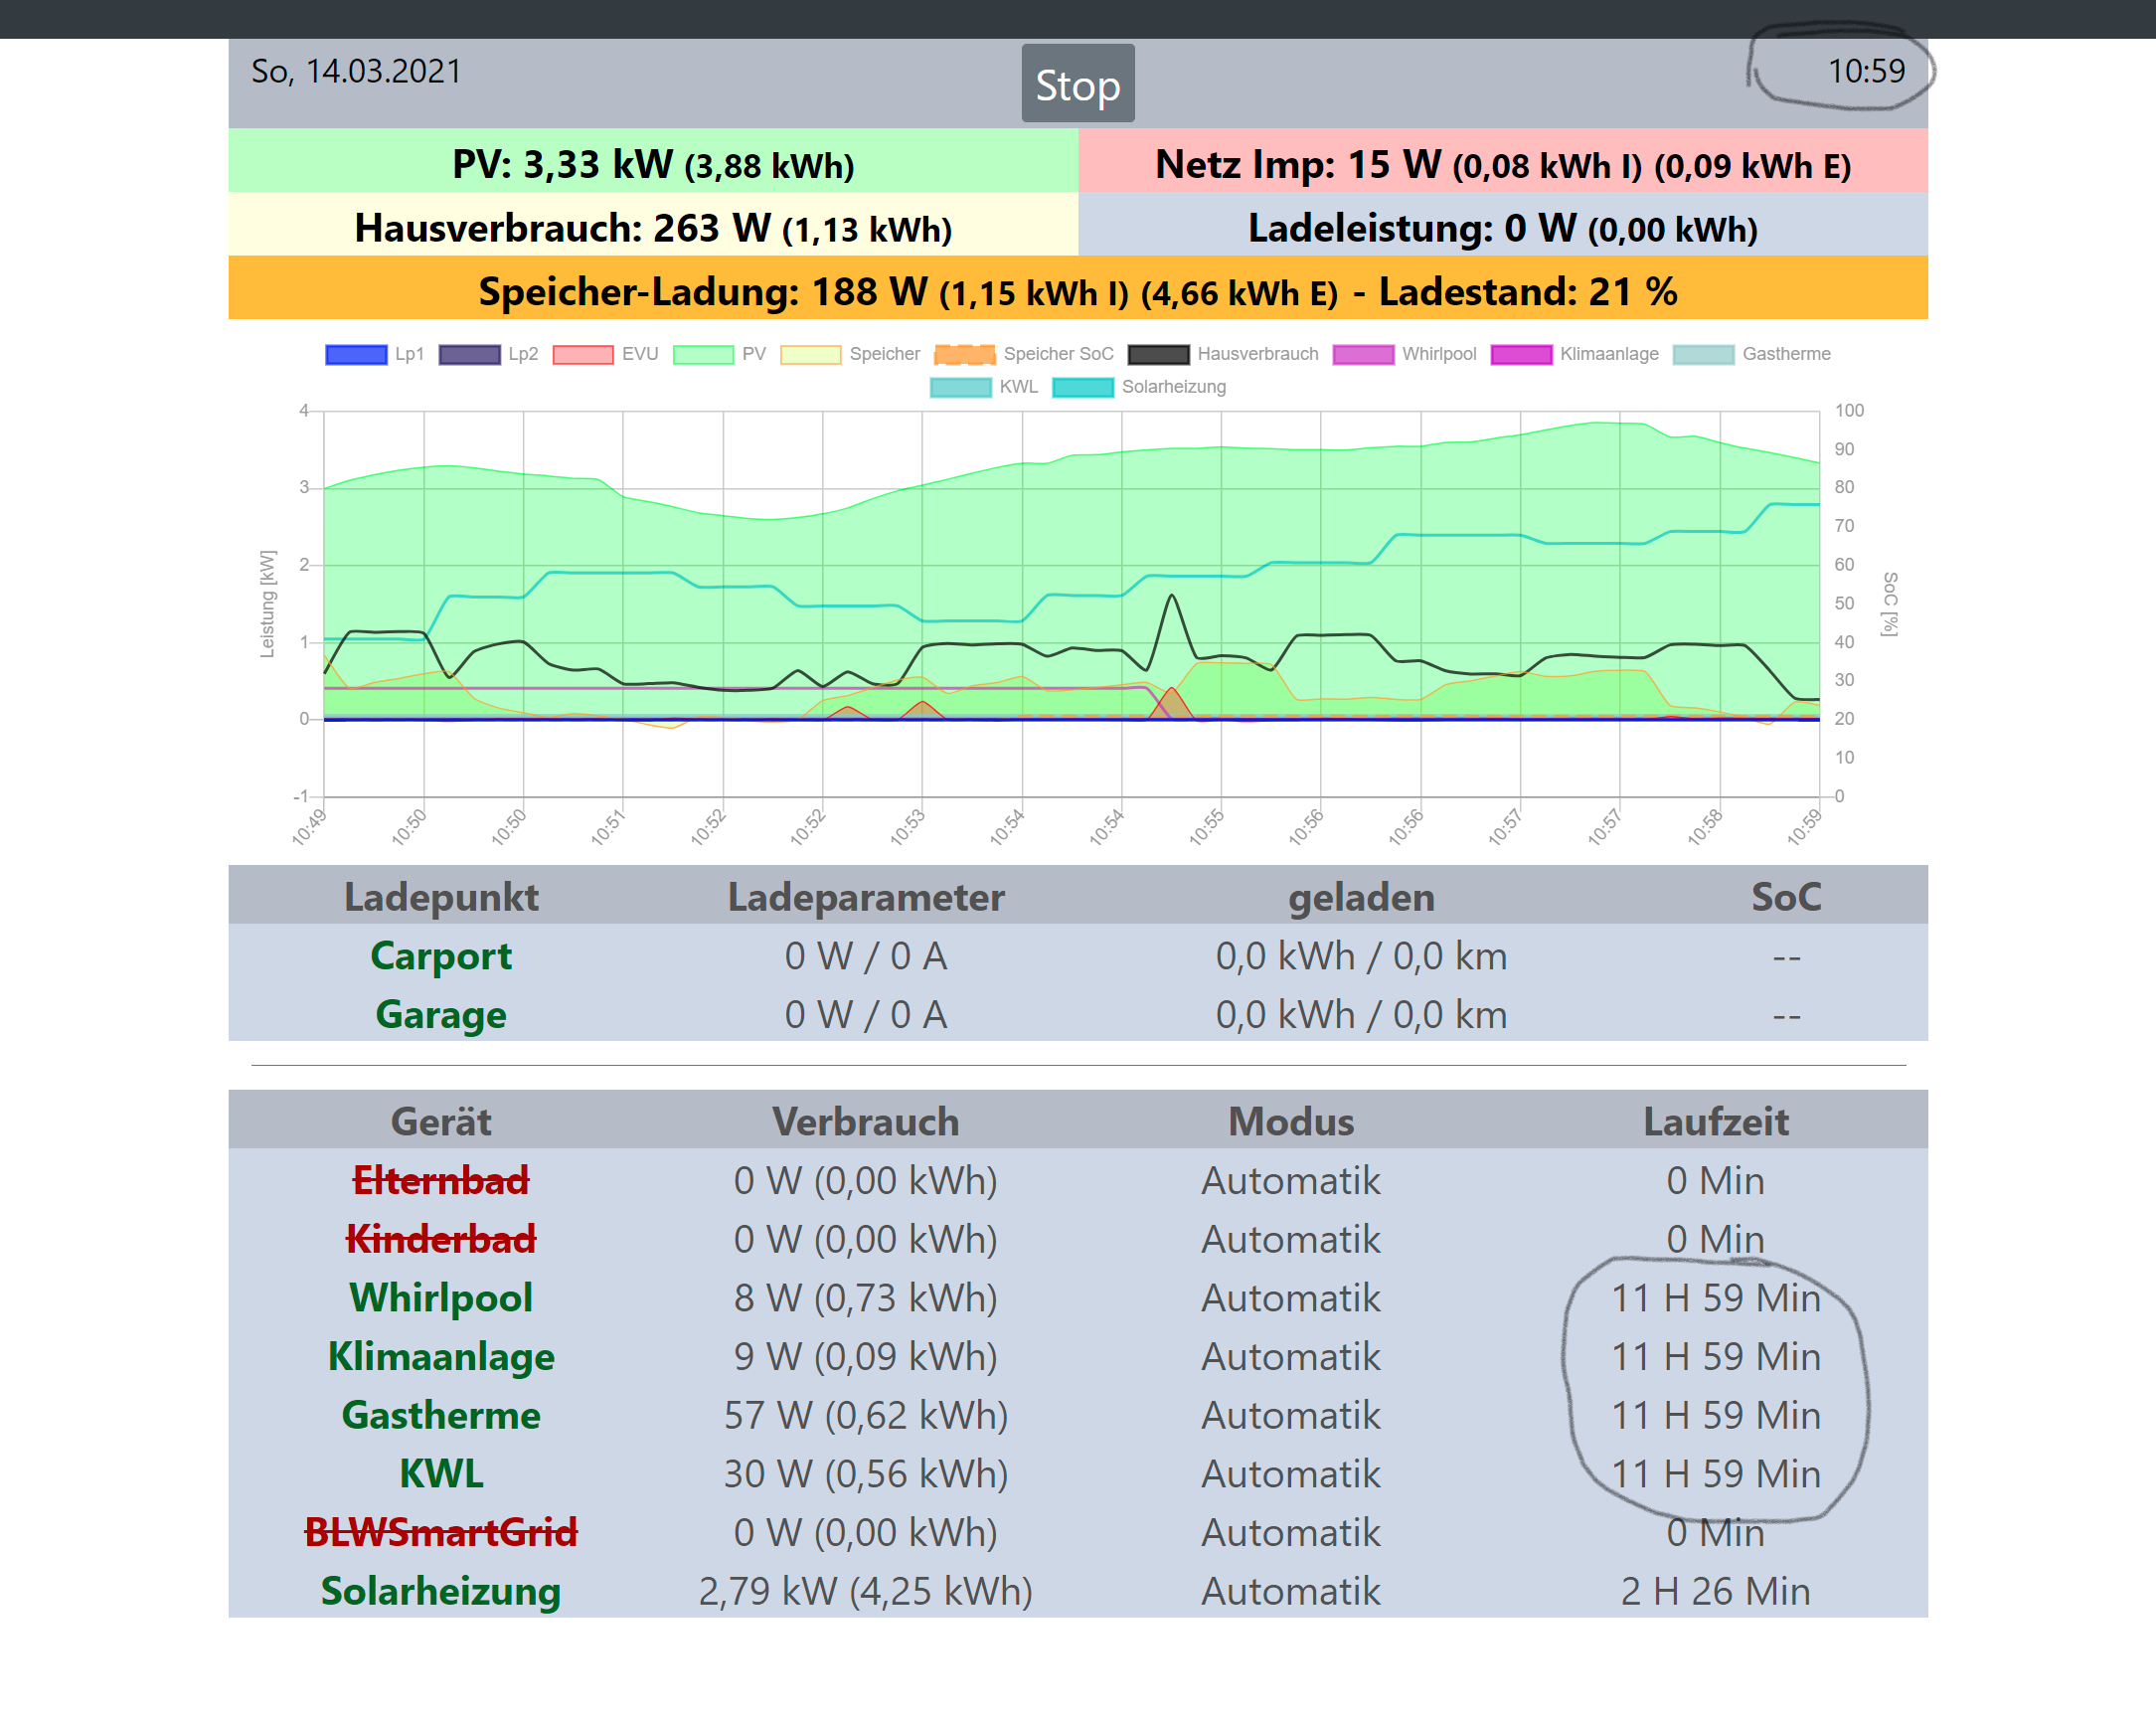
Task: Open the Carport charge point
Action: (x=440, y=956)
